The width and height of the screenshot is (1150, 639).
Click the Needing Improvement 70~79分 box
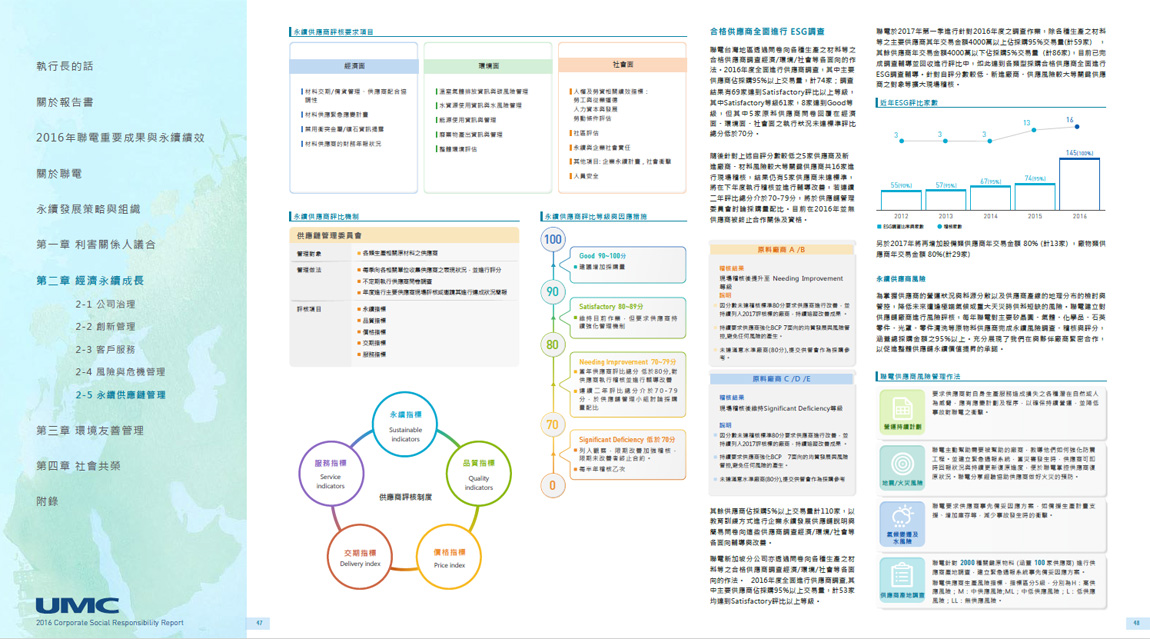tap(627, 384)
